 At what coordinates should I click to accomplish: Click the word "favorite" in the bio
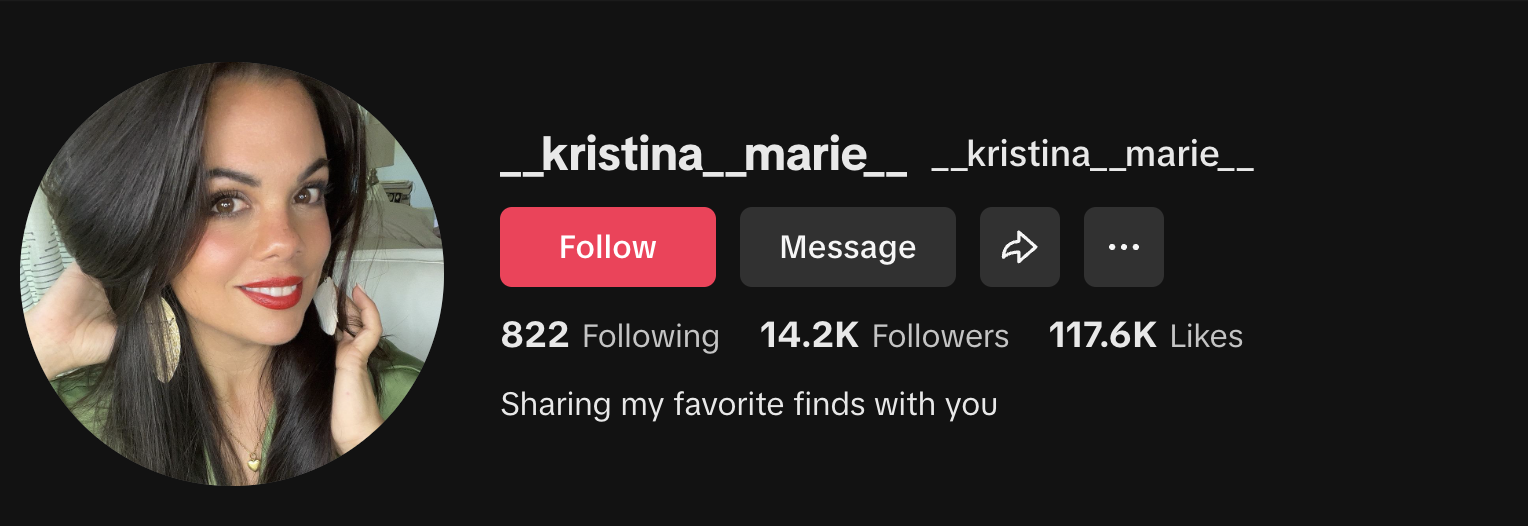pos(729,405)
